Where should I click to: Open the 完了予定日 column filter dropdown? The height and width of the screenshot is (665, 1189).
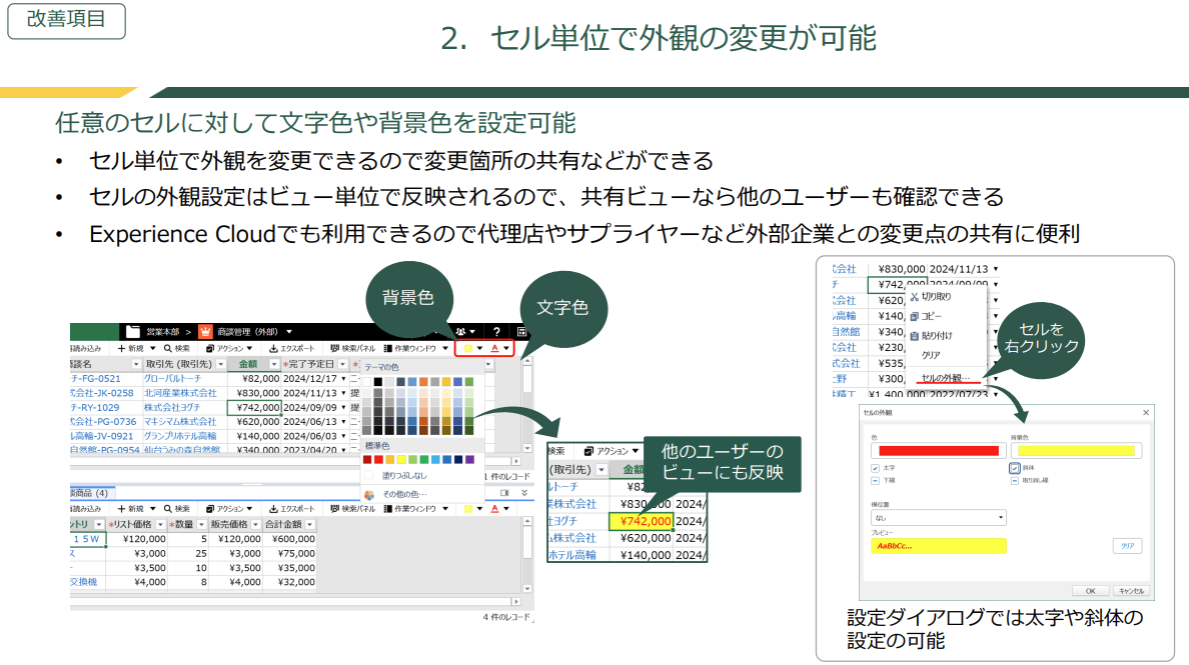(343, 365)
